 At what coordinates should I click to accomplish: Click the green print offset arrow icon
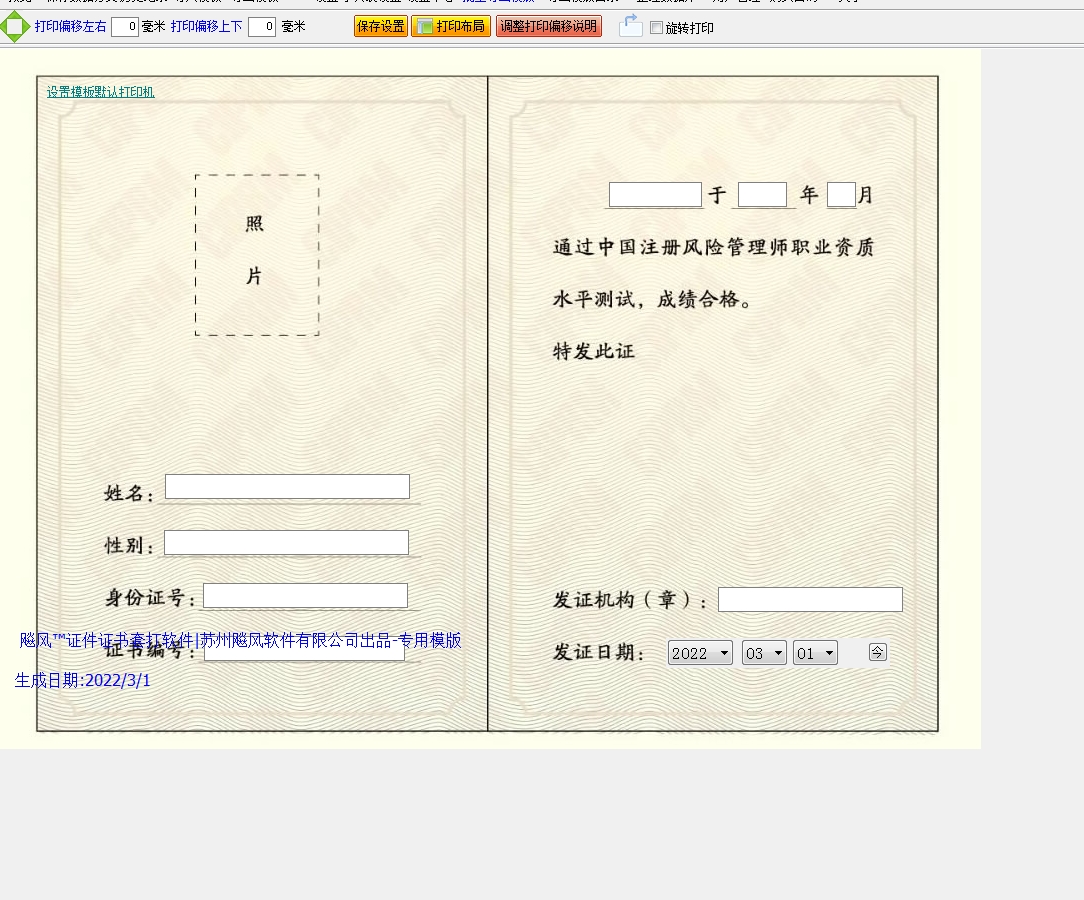[16, 26]
